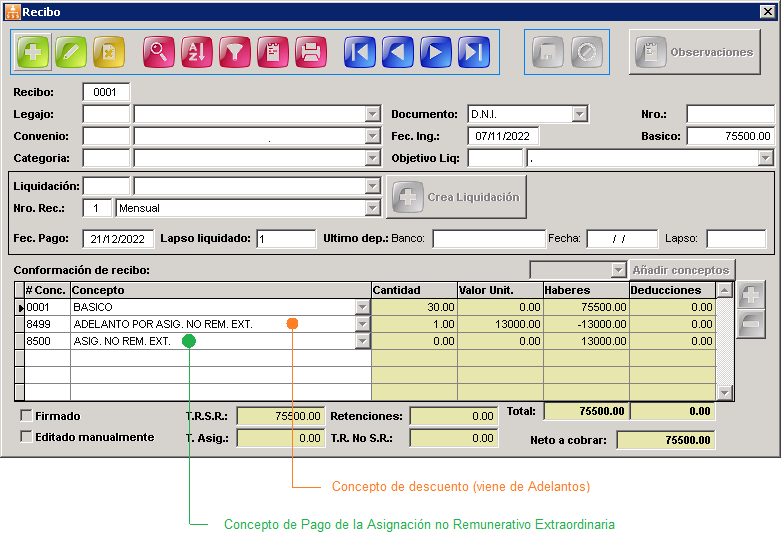Open the magnifier search icon
This screenshot has height=541, width=781.
pyautogui.click(x=158, y=52)
